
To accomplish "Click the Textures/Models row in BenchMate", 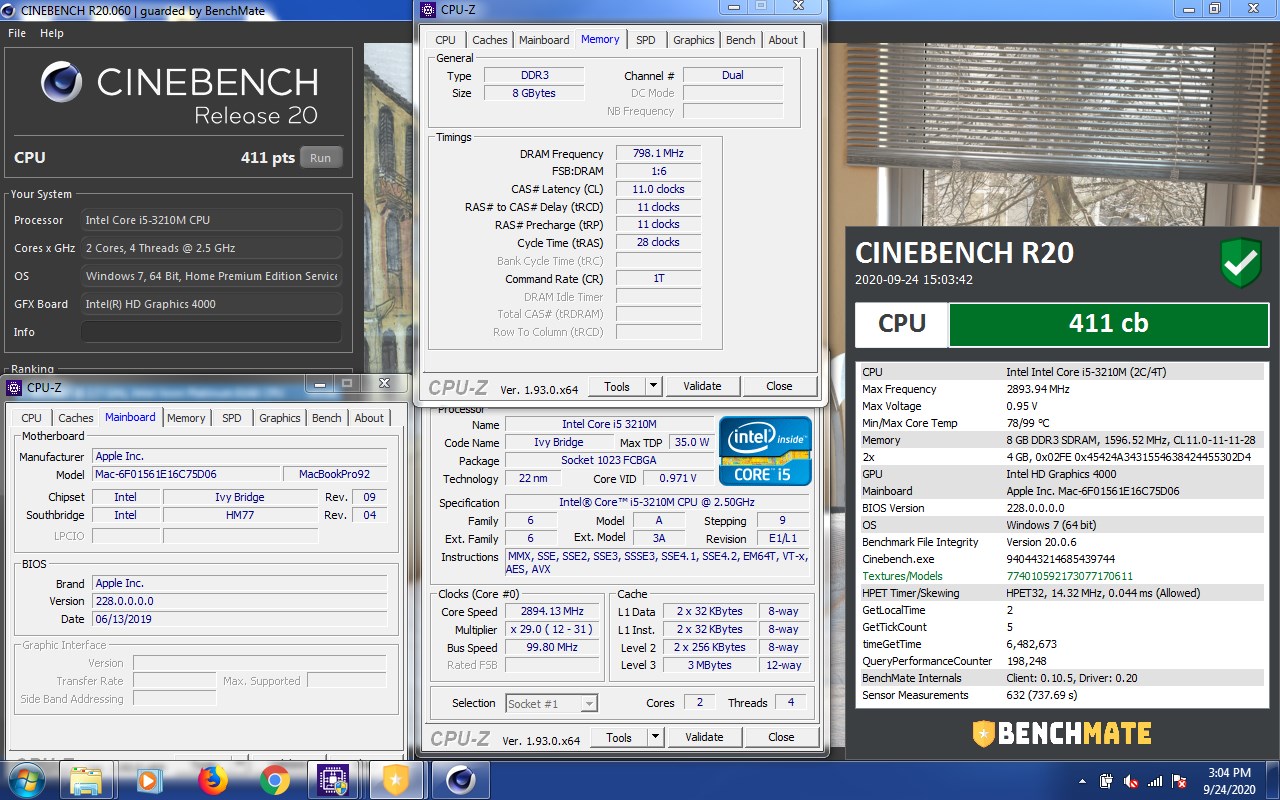I will tap(1062, 576).
